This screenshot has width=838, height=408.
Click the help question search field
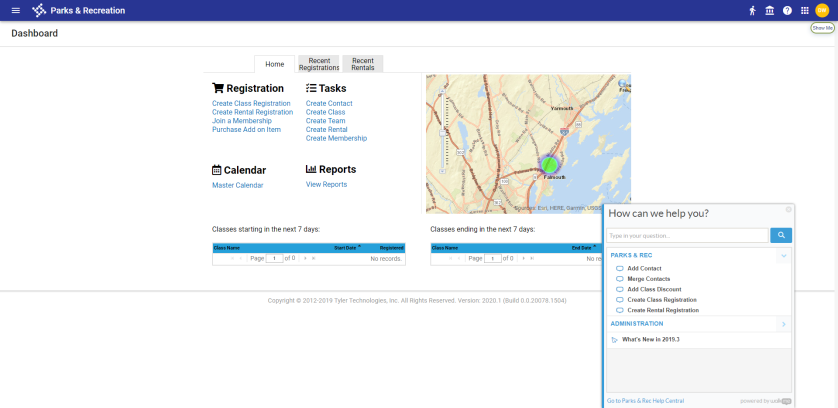[x=687, y=236]
